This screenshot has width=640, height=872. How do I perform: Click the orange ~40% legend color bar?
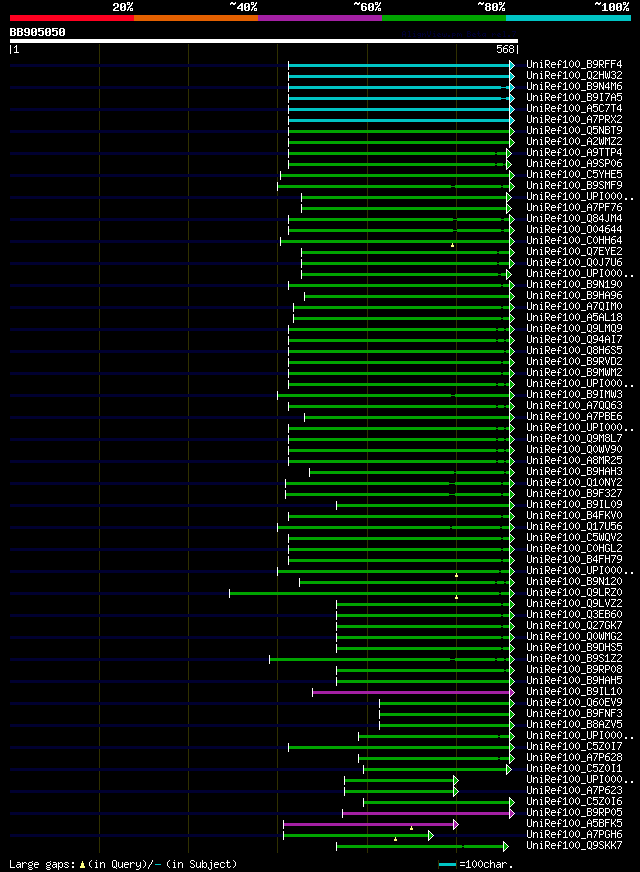point(196,18)
